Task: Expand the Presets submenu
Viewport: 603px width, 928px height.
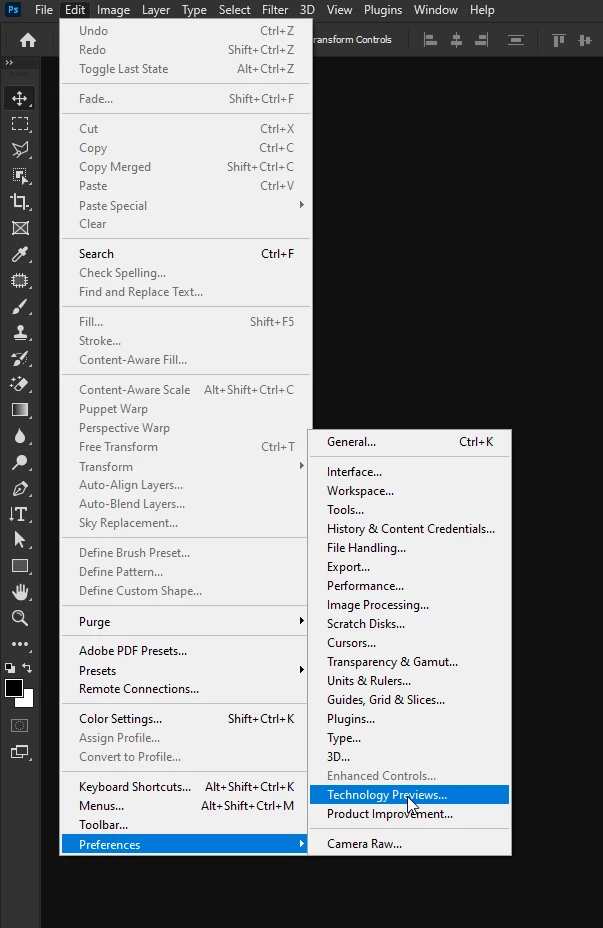Action: click(x=186, y=671)
